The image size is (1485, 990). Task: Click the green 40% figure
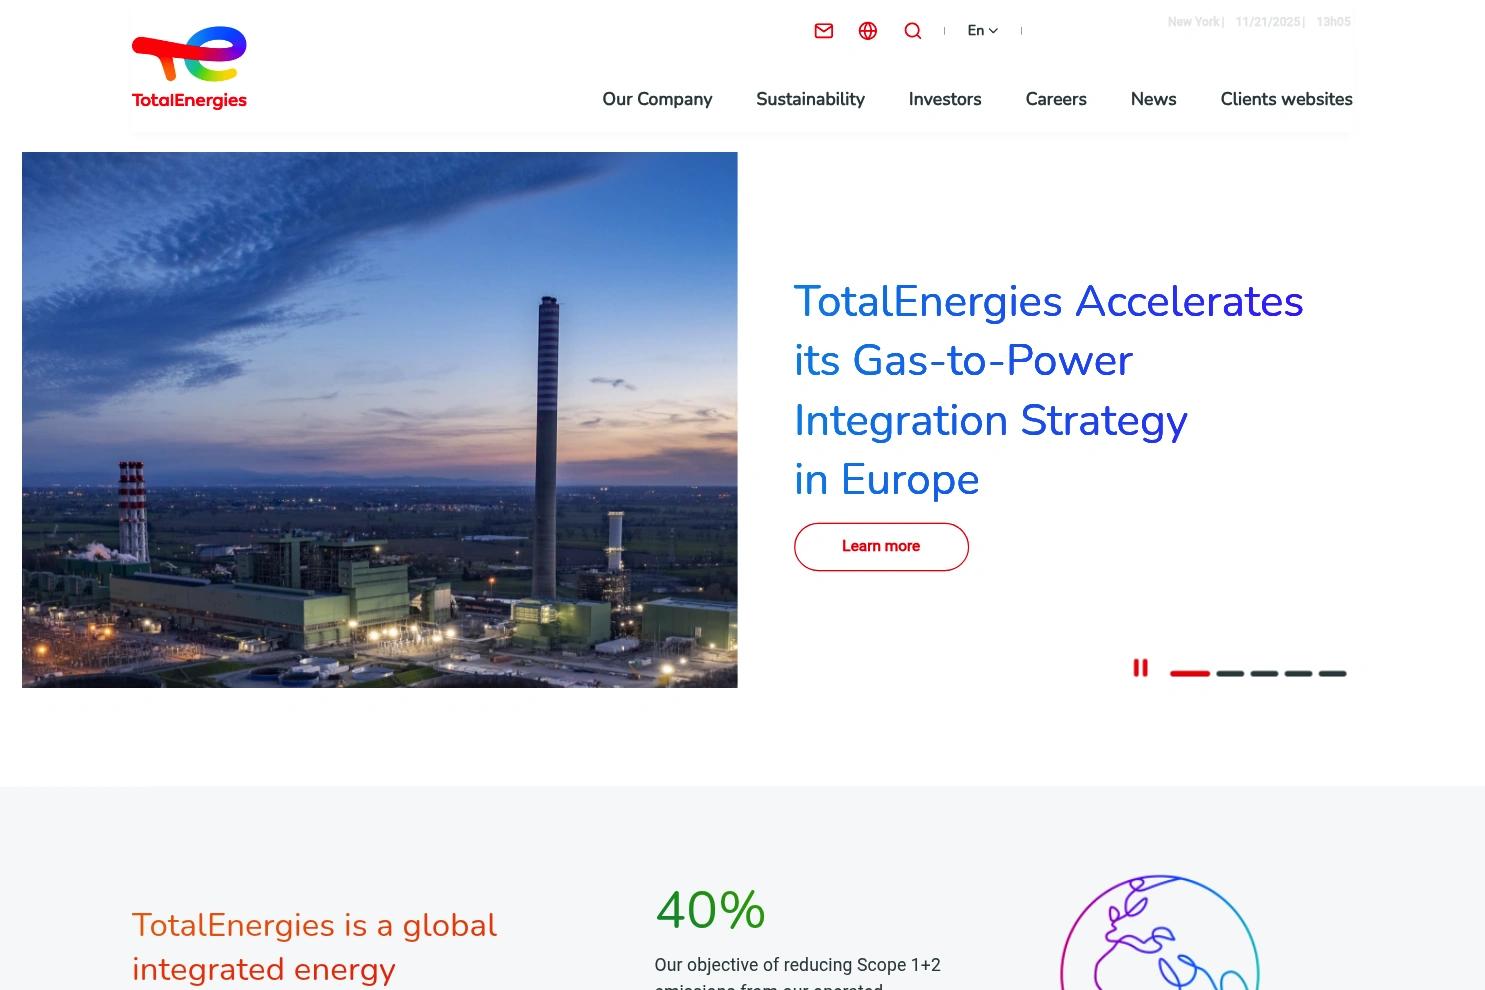coord(710,911)
